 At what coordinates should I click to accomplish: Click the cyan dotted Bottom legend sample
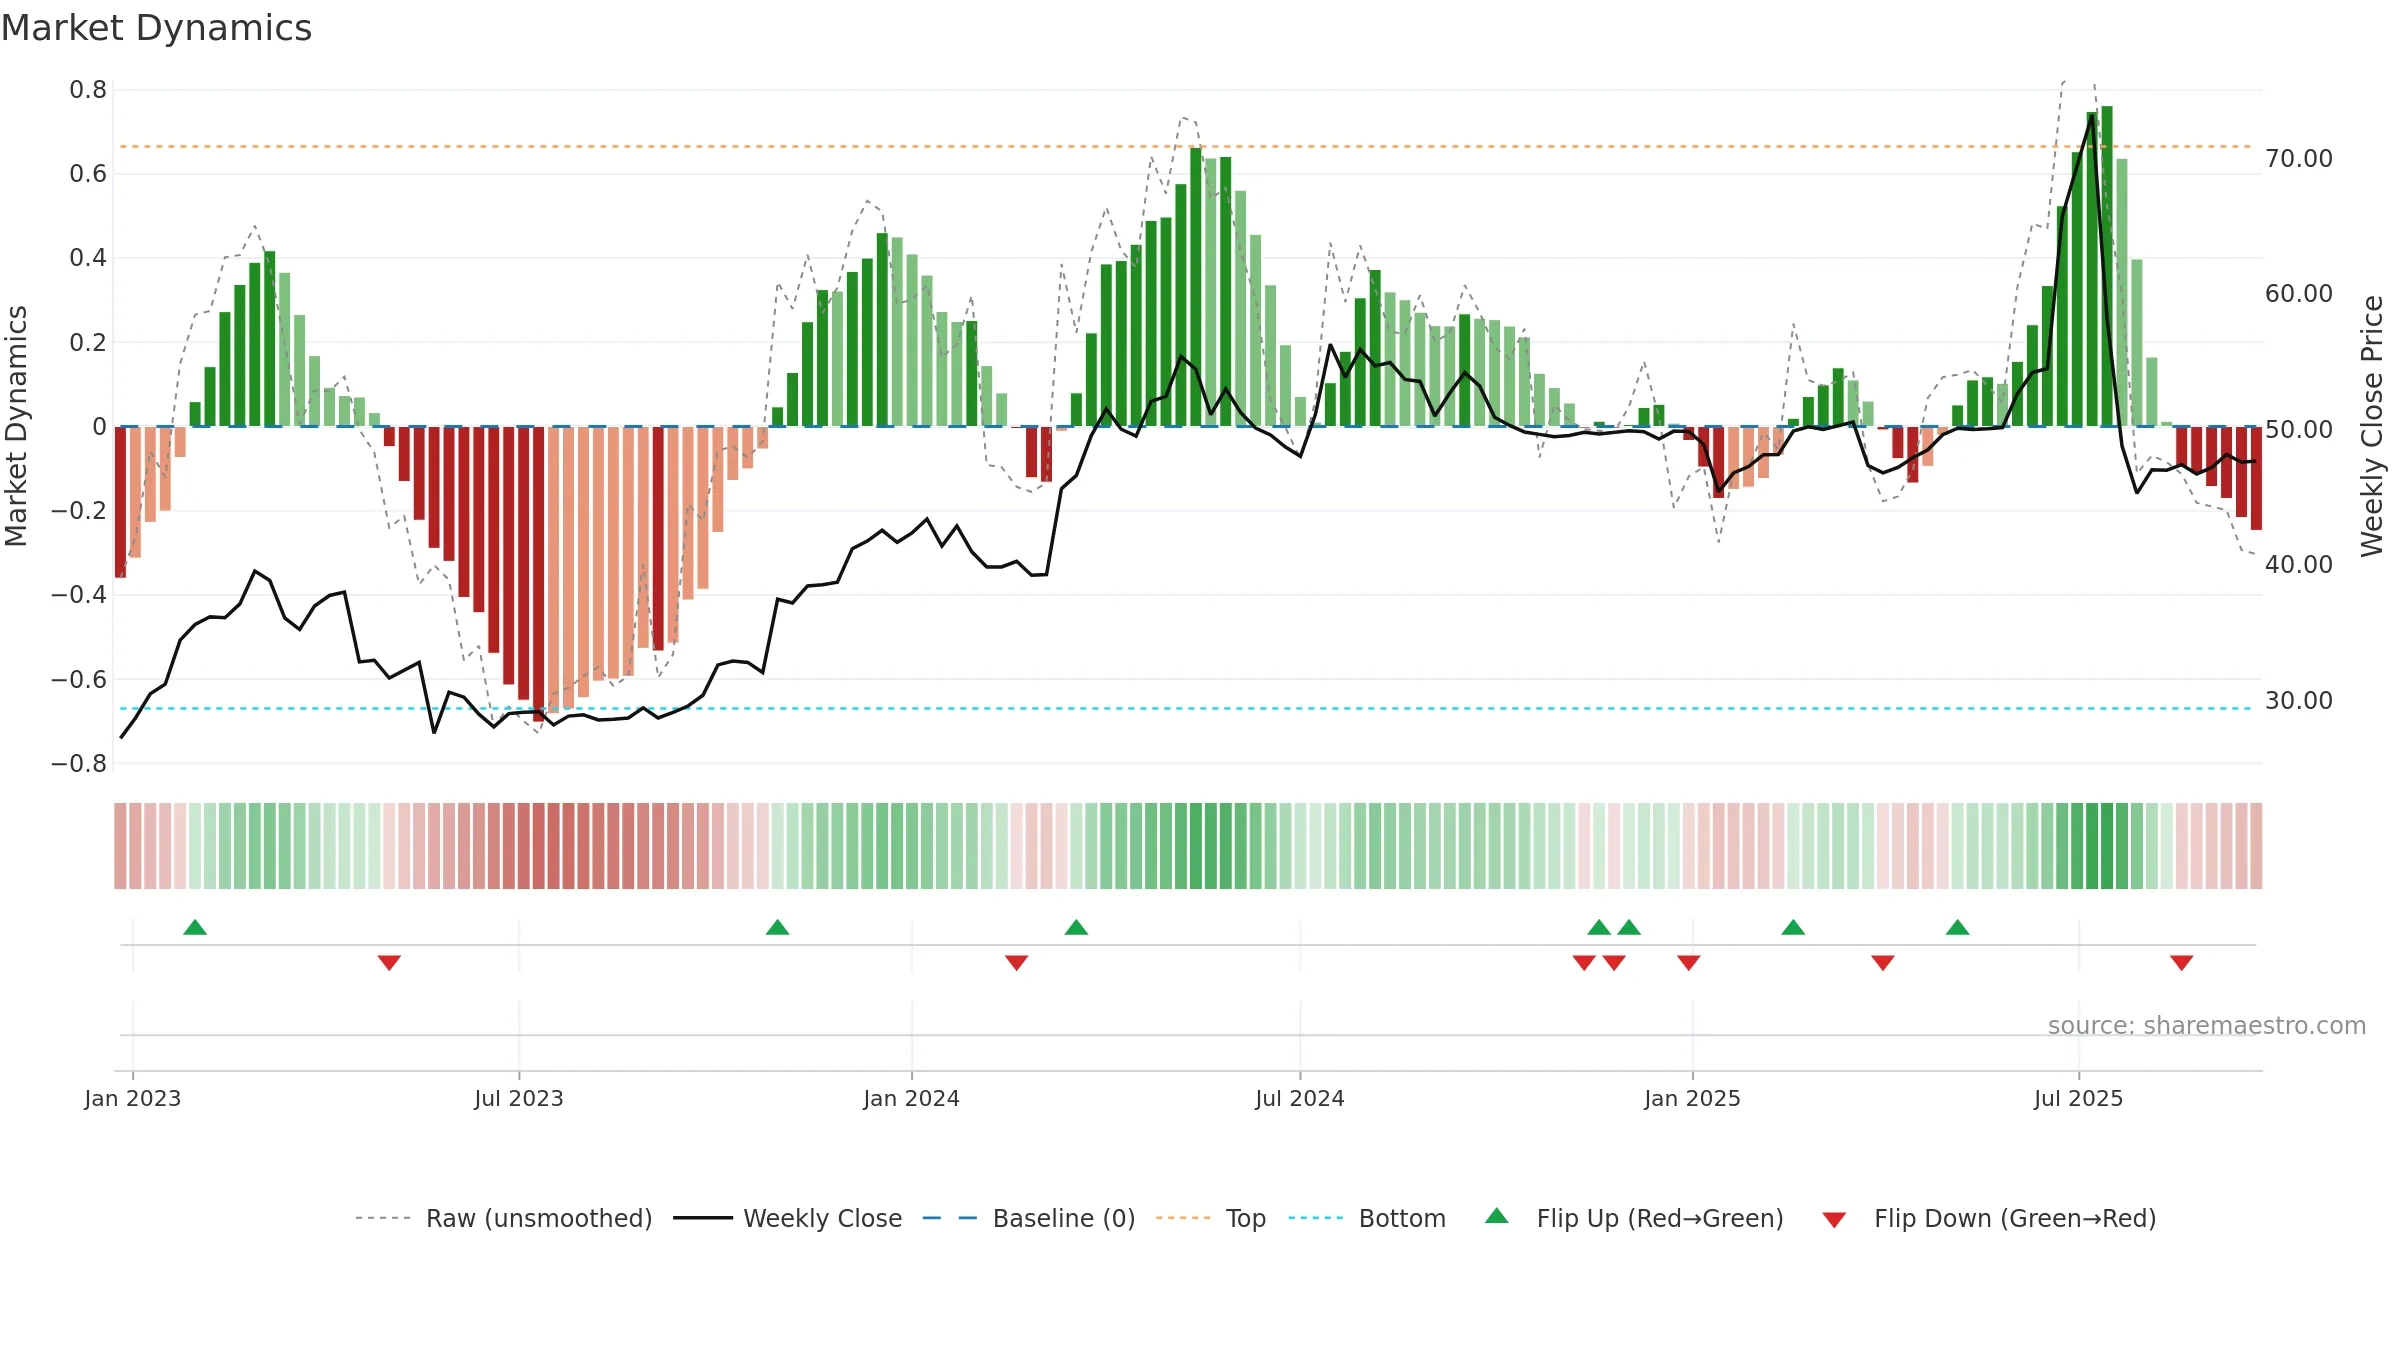click(1316, 1218)
